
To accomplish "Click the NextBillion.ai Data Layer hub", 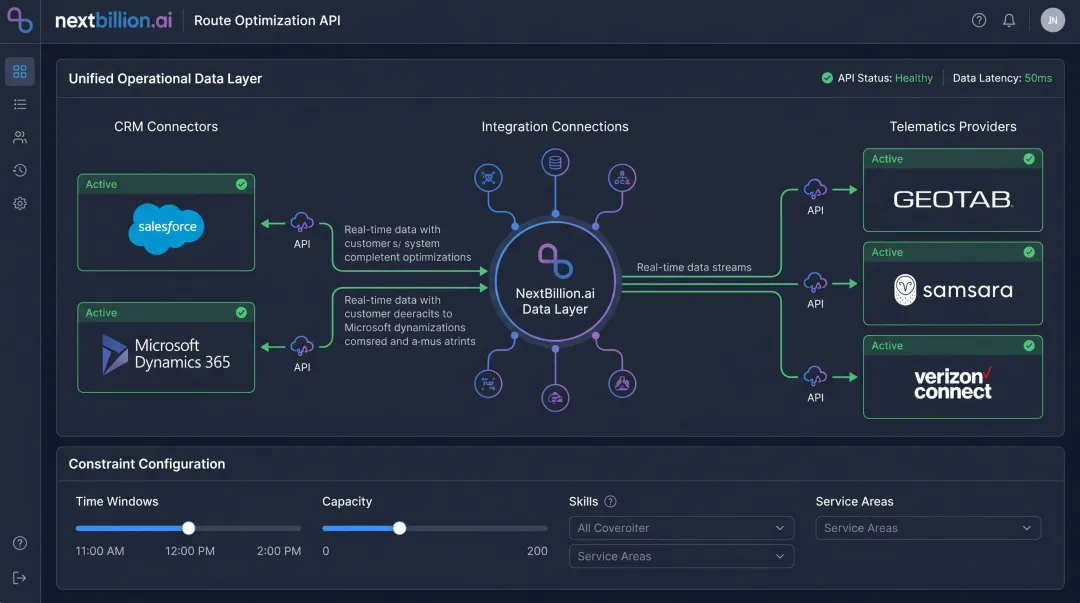I will point(555,281).
